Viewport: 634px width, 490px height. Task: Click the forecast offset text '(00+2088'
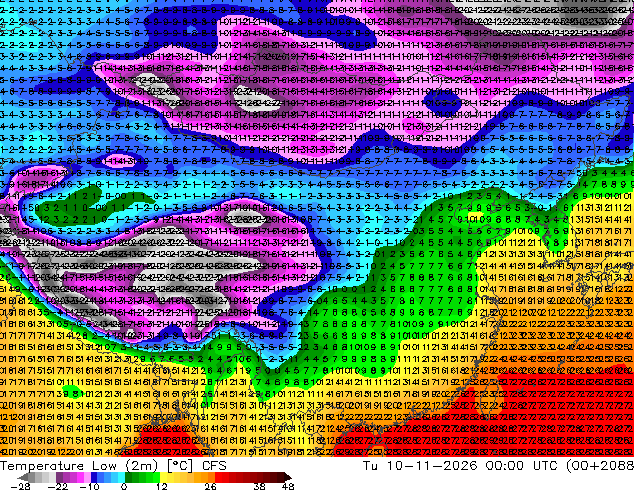pyautogui.click(x=600, y=466)
